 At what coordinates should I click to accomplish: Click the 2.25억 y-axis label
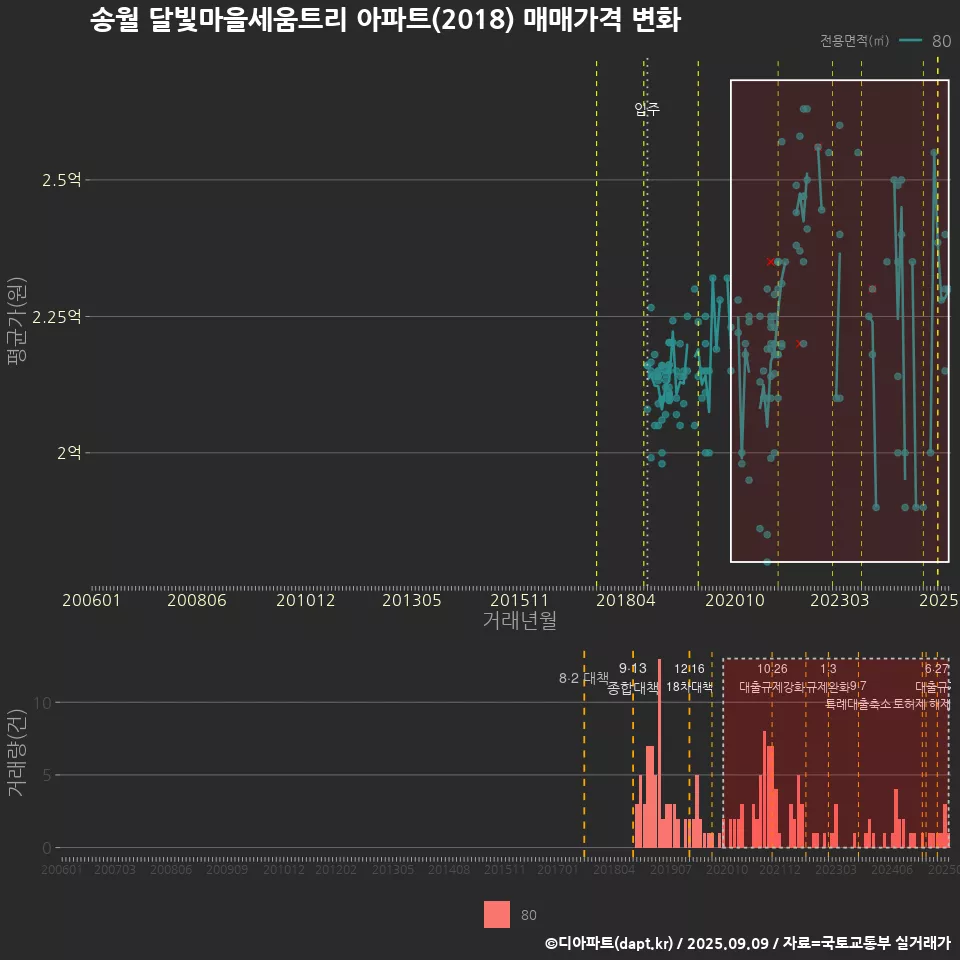(x=56, y=317)
